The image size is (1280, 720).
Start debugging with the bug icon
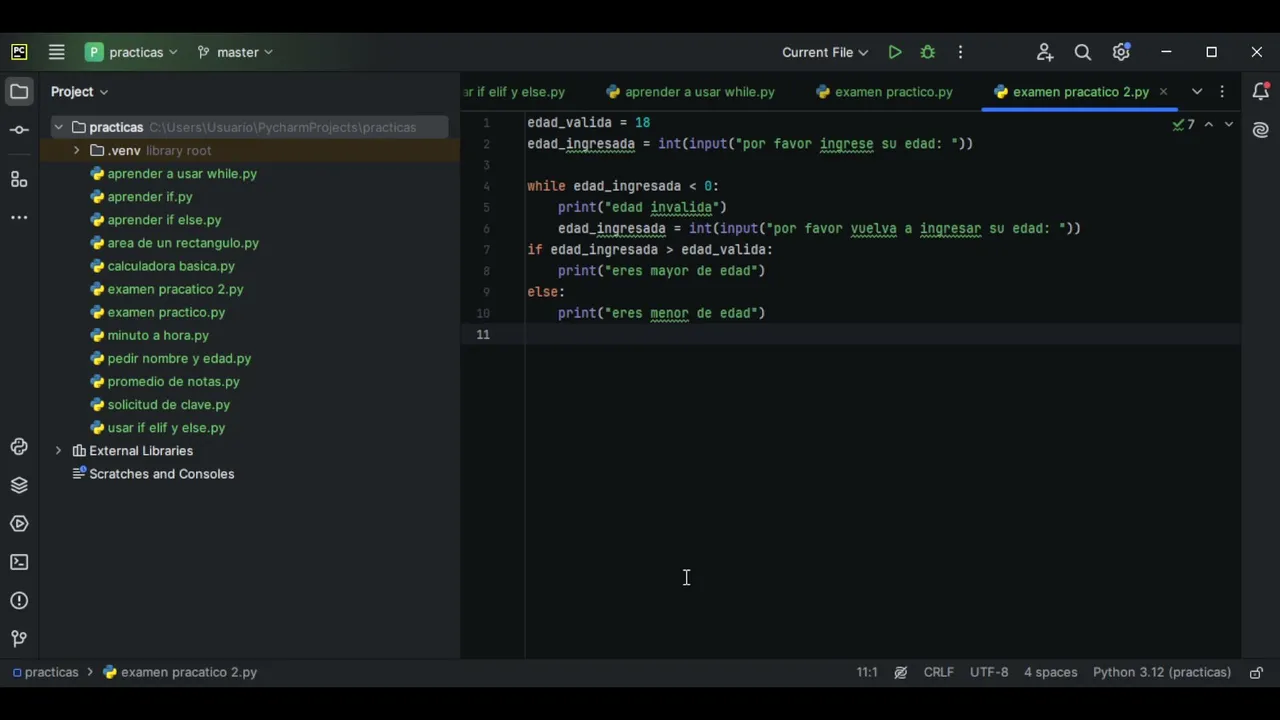pos(928,52)
